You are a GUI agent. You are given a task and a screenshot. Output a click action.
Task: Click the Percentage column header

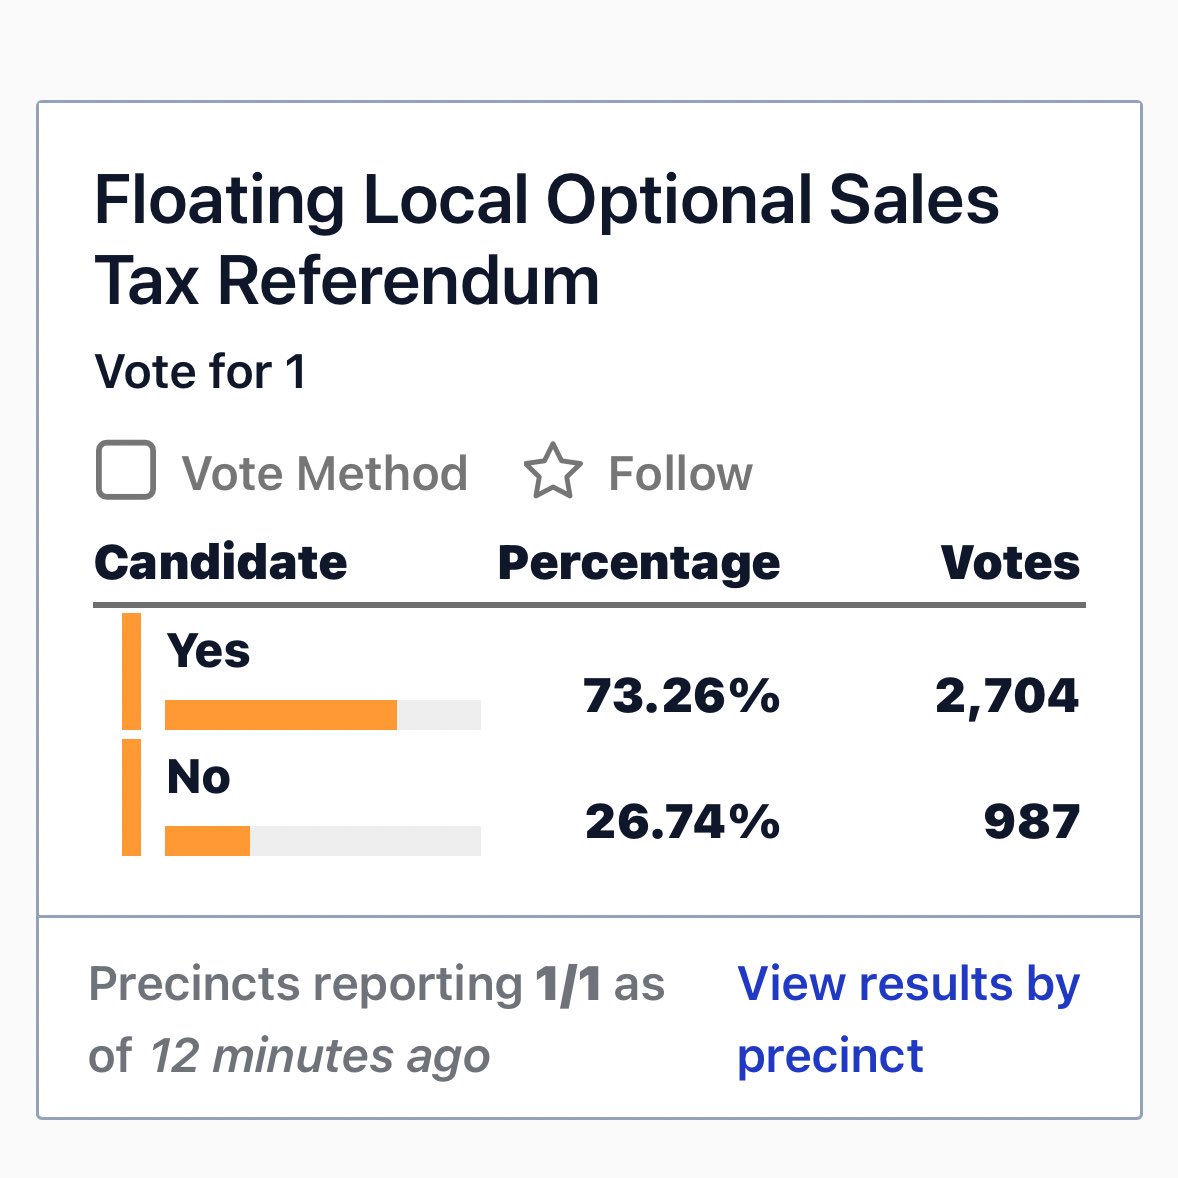click(639, 563)
